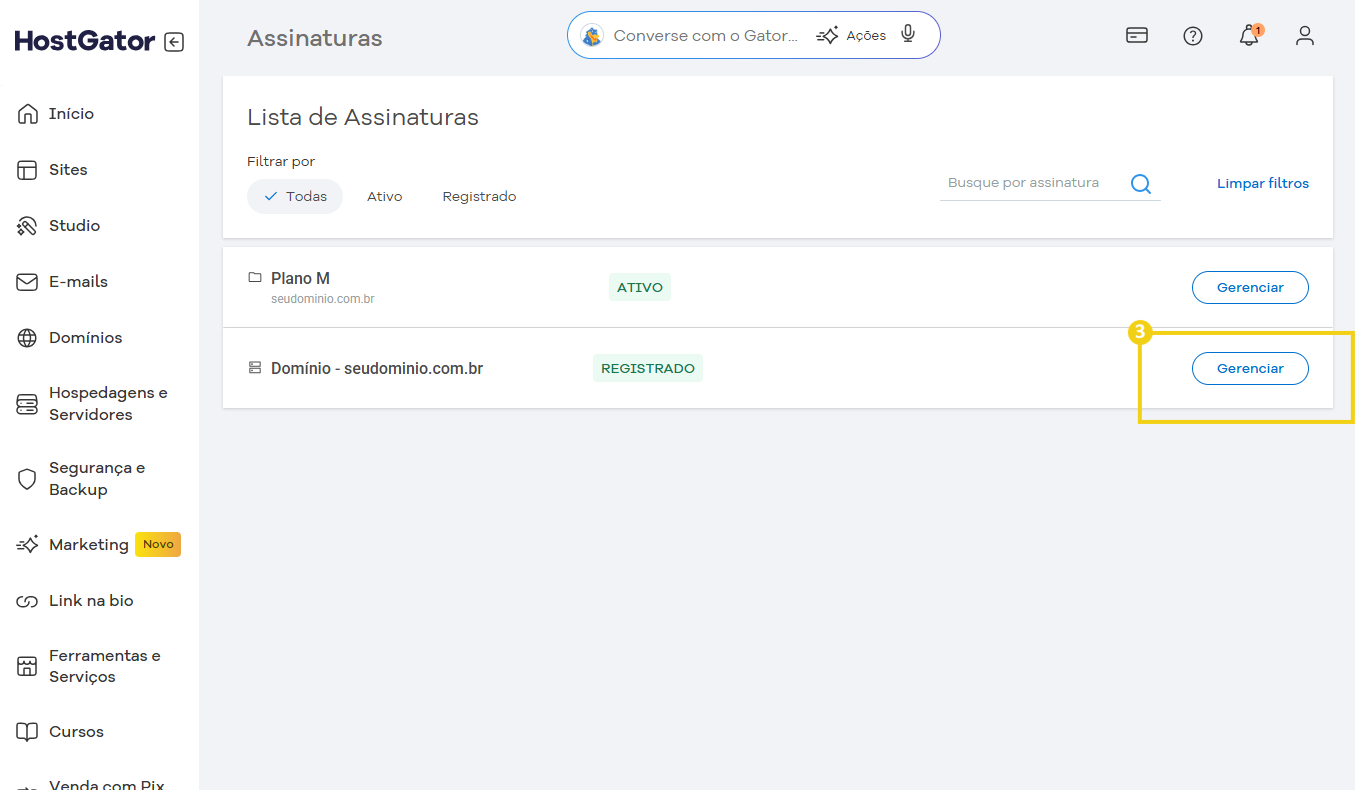This screenshot has width=1355, height=790.
Task: Click the Limpar filtros link
Action: 1262,184
